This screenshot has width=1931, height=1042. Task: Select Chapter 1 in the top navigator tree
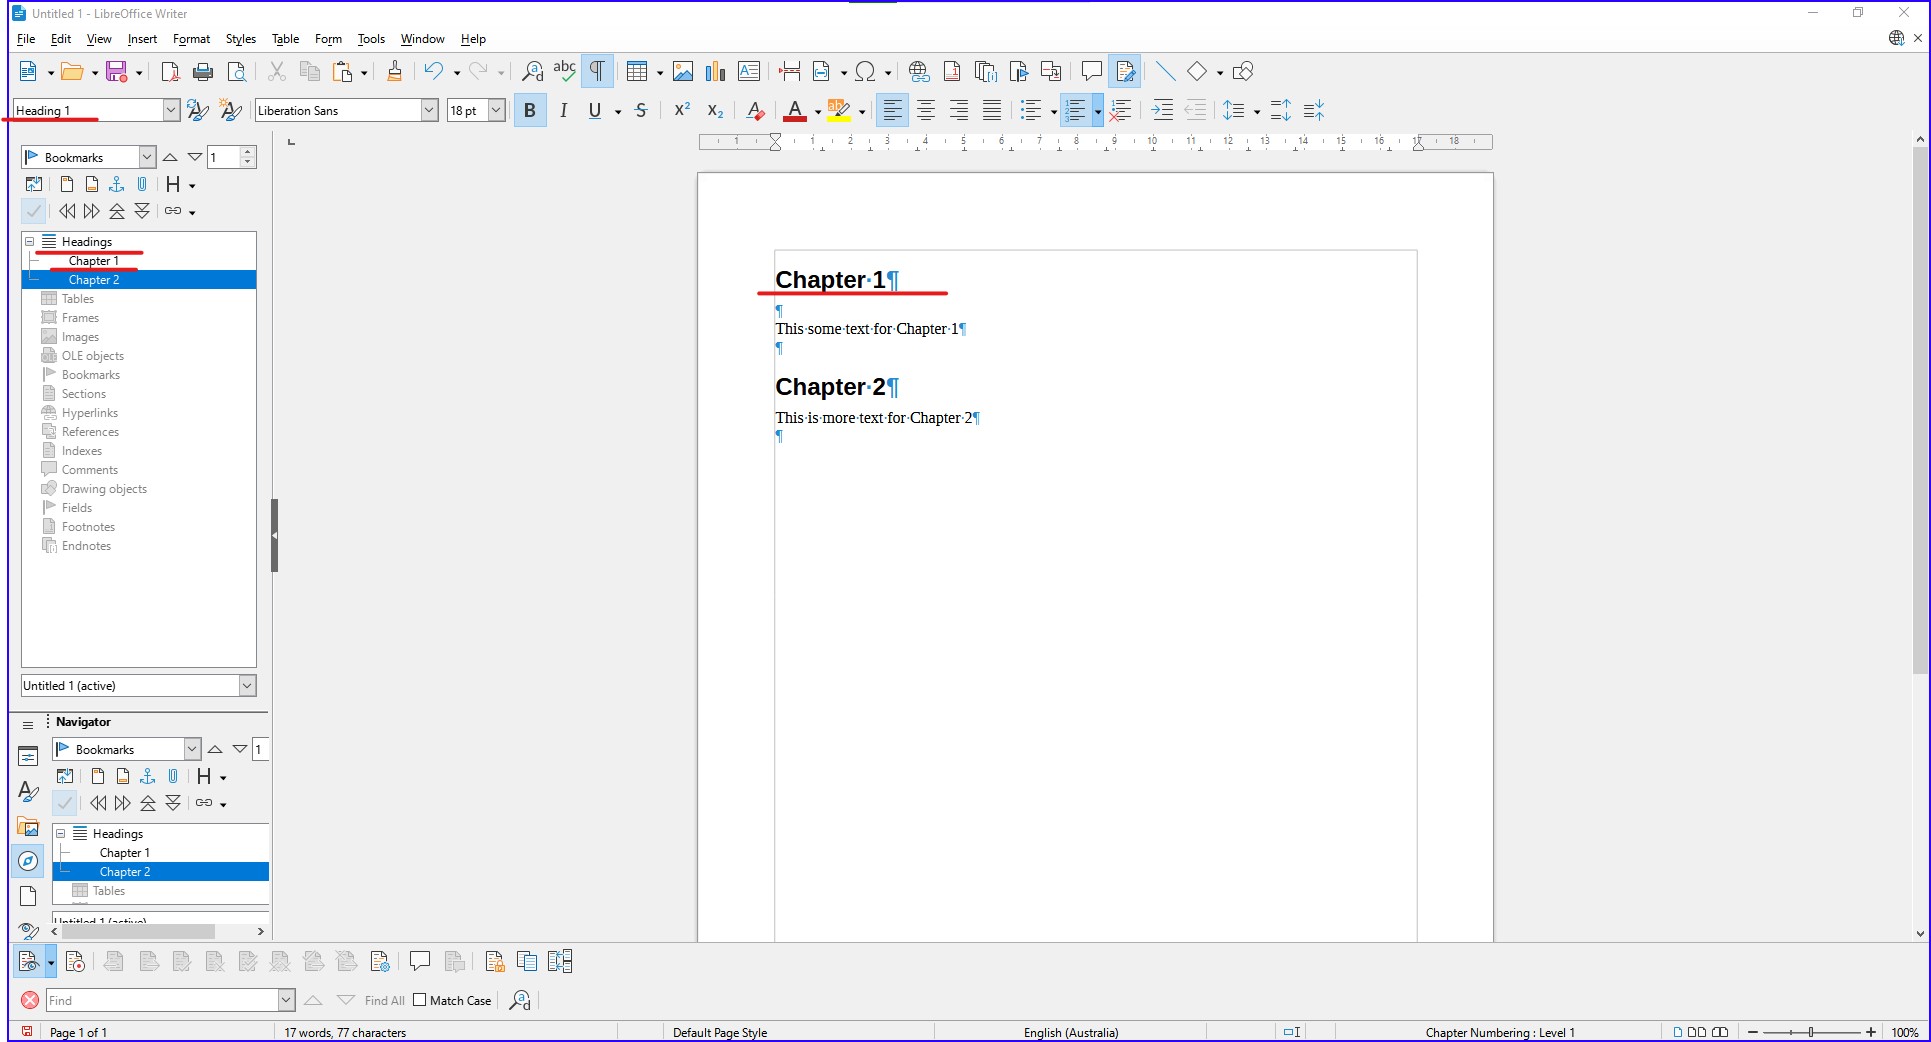tap(93, 261)
